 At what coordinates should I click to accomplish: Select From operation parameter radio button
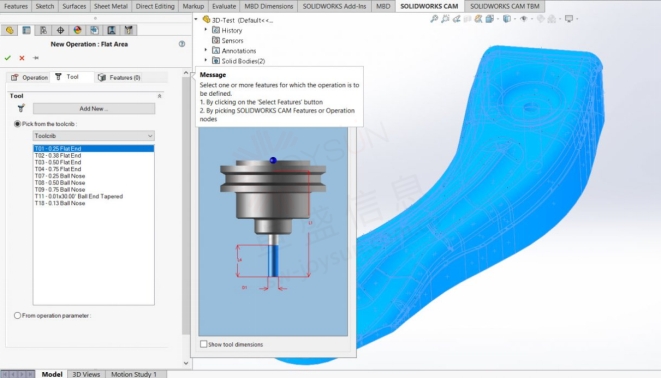(x=17, y=315)
